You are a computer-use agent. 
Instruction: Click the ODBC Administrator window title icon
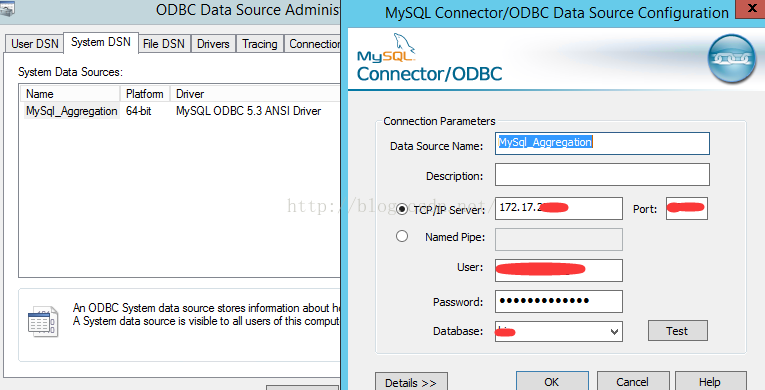[x=7, y=9]
